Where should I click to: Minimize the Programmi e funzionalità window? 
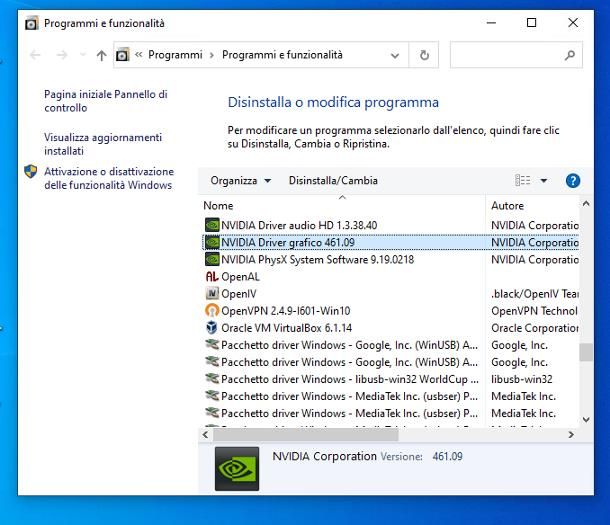491,23
